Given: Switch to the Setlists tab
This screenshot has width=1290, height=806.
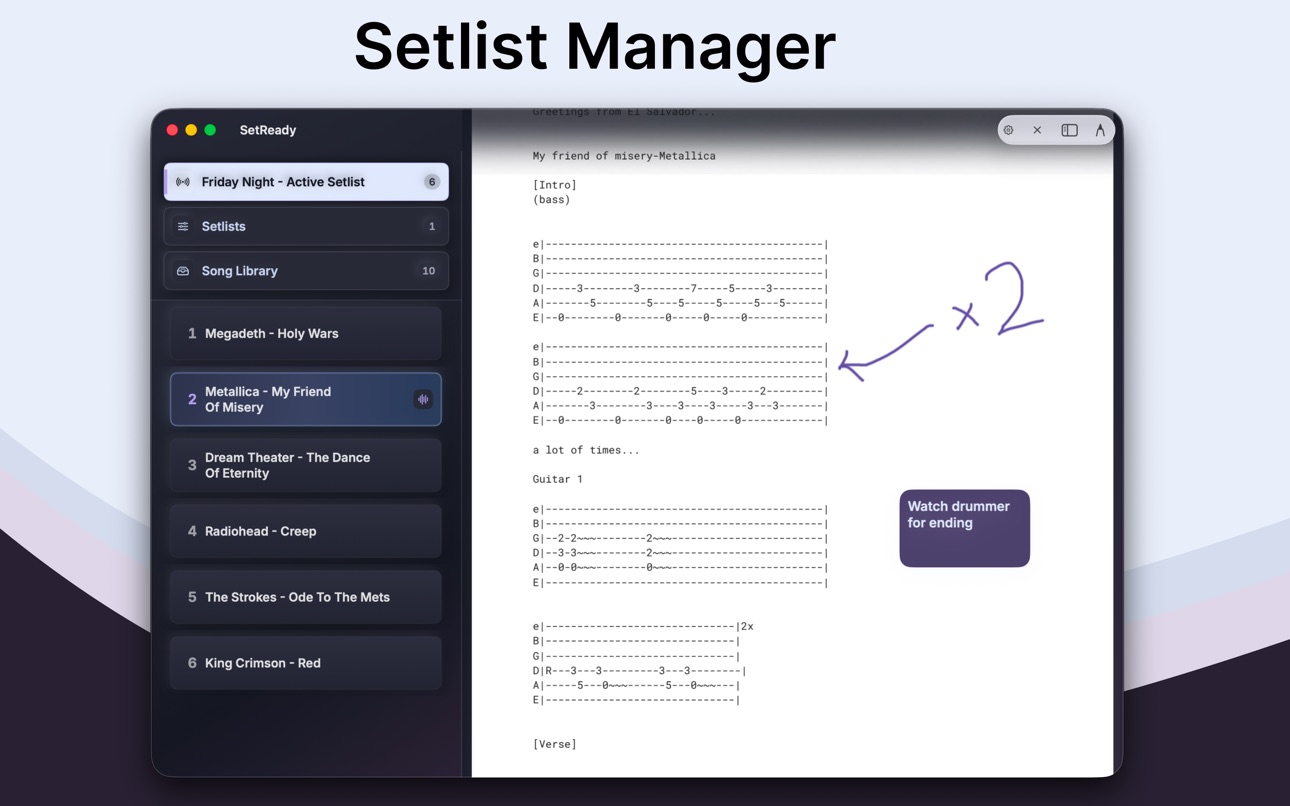Looking at the screenshot, I should click(x=306, y=227).
